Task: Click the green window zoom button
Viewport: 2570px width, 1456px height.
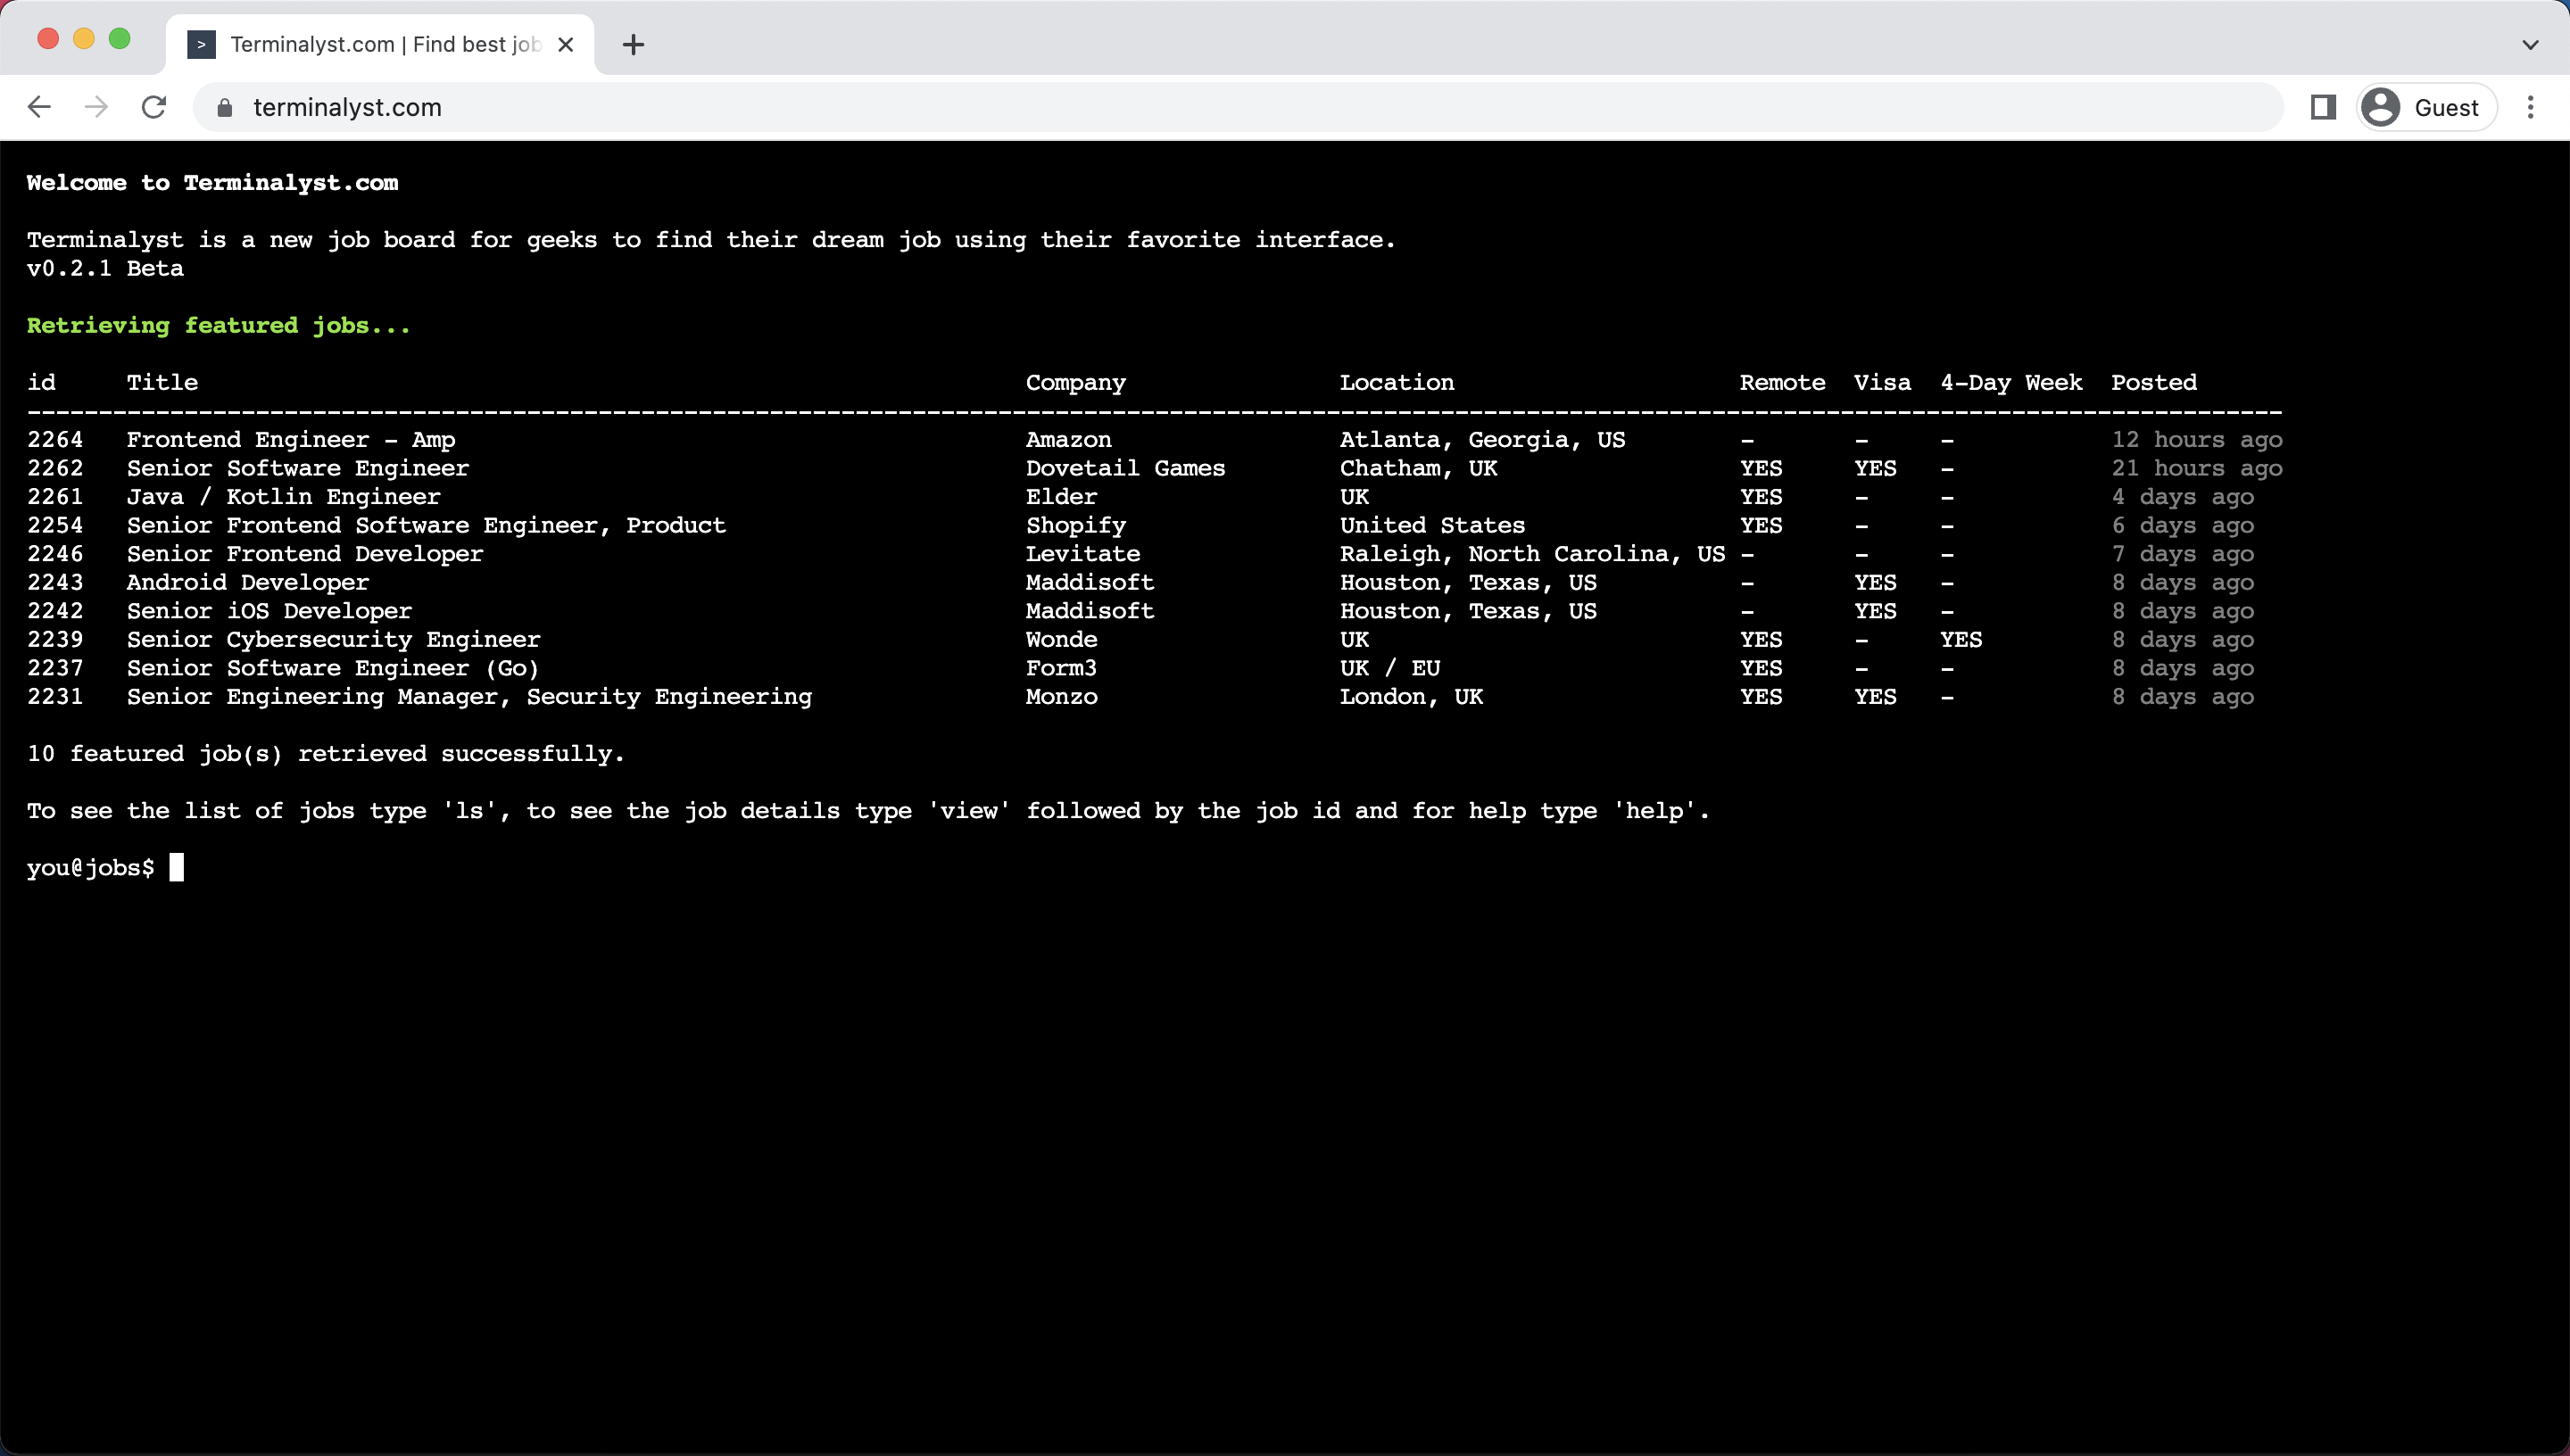Action: [x=119, y=38]
